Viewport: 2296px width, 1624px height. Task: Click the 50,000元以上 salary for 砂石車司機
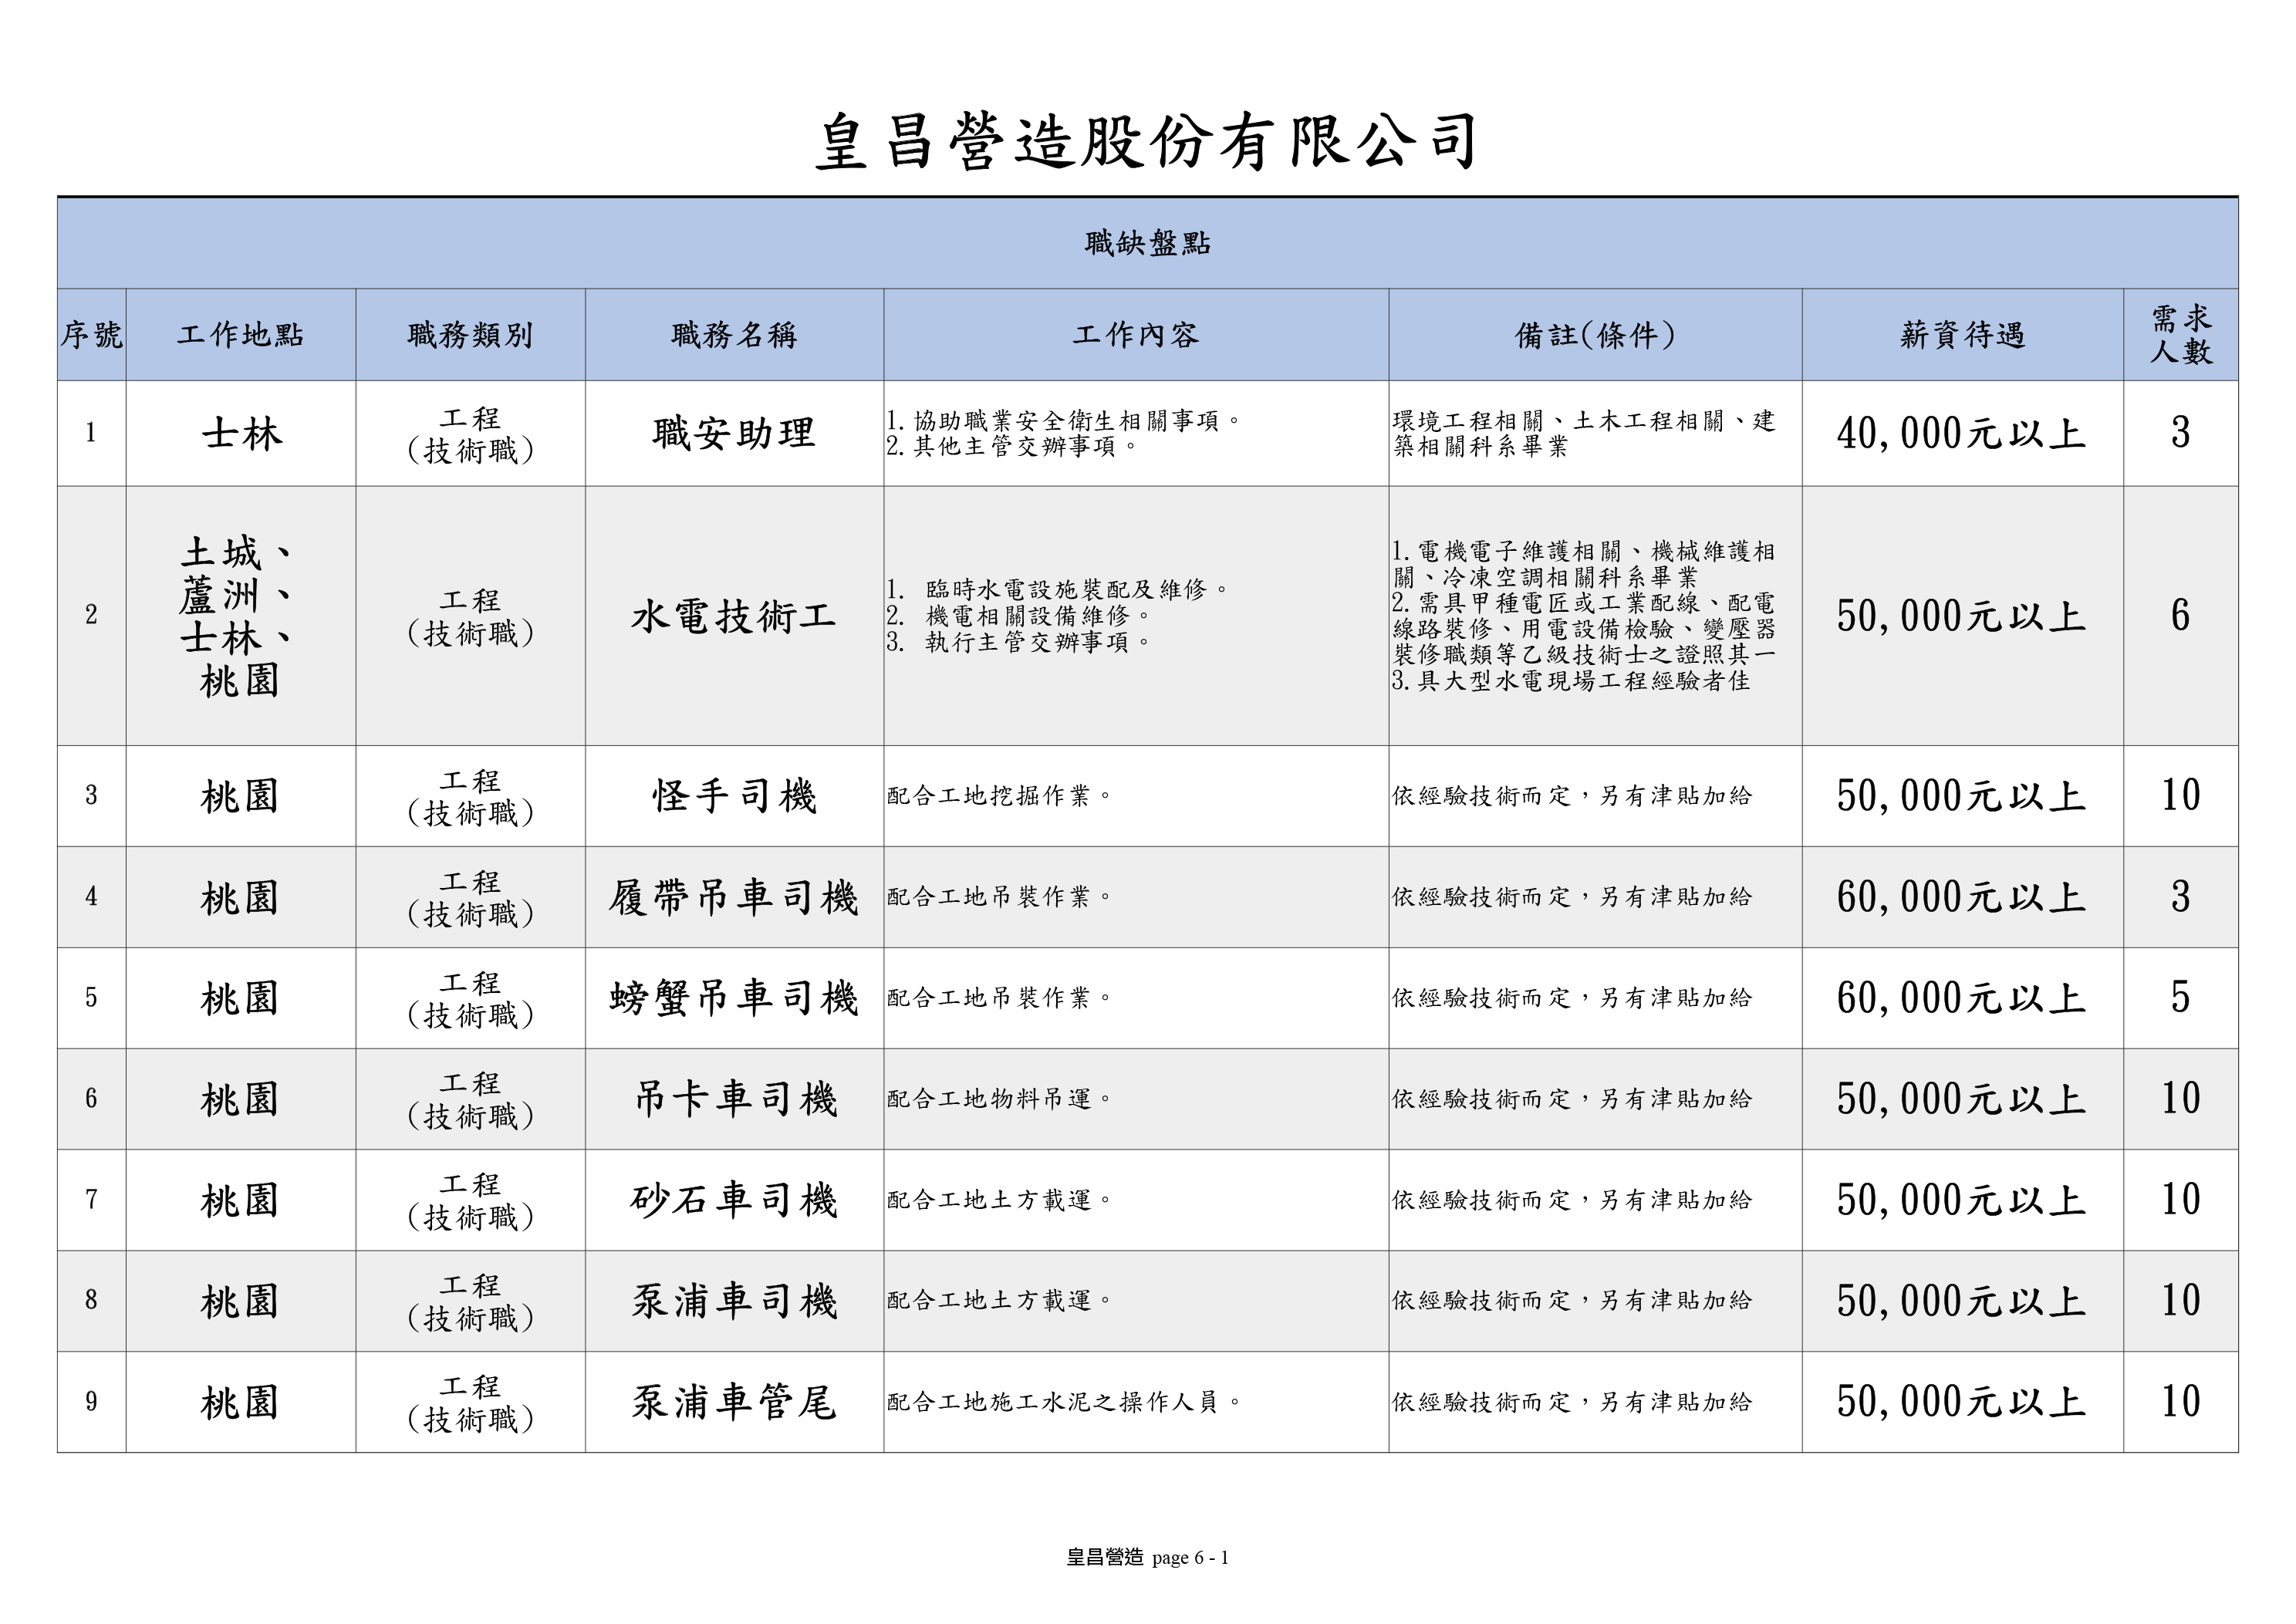(x=1961, y=1201)
